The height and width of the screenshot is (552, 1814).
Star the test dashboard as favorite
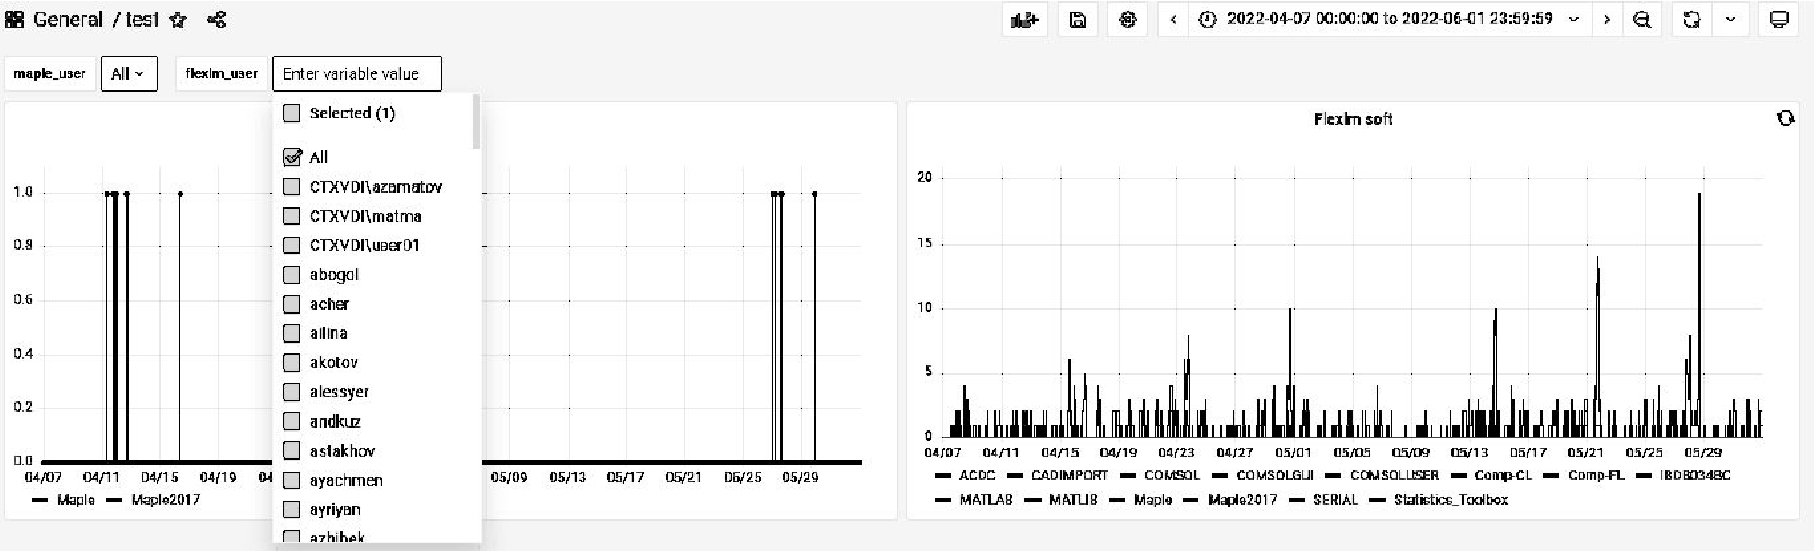(178, 20)
